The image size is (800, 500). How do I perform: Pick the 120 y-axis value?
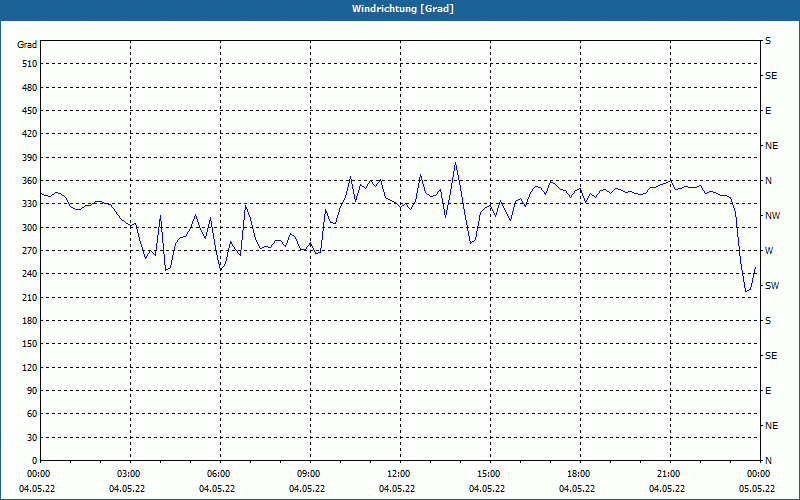coord(30,367)
